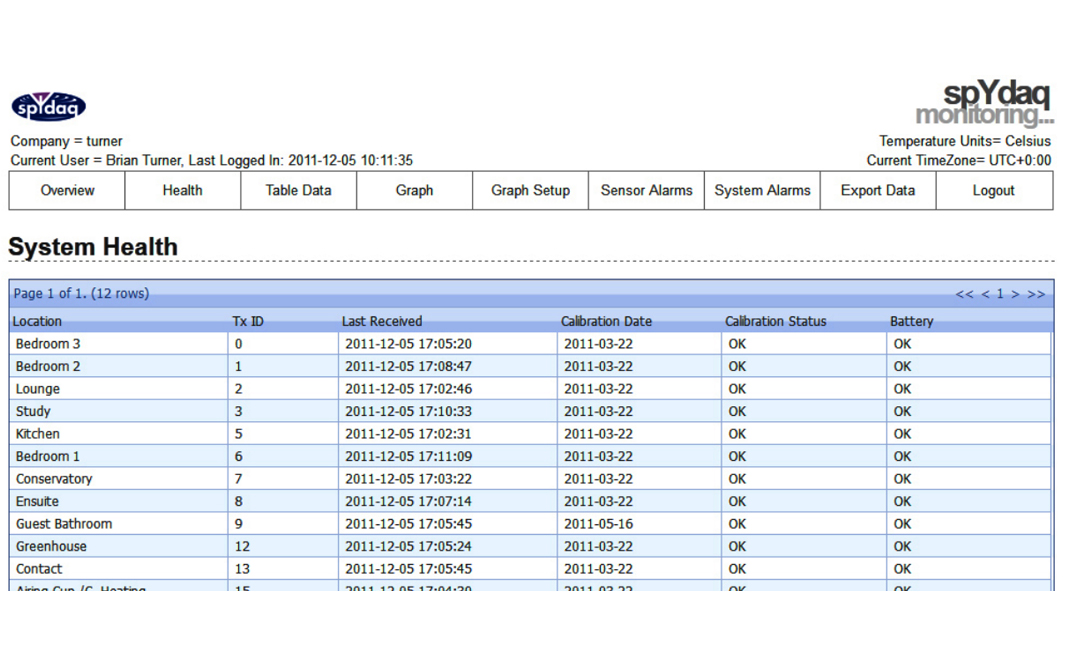Jump to last page with >> pager
The image size is (1068, 667).
click(1036, 294)
